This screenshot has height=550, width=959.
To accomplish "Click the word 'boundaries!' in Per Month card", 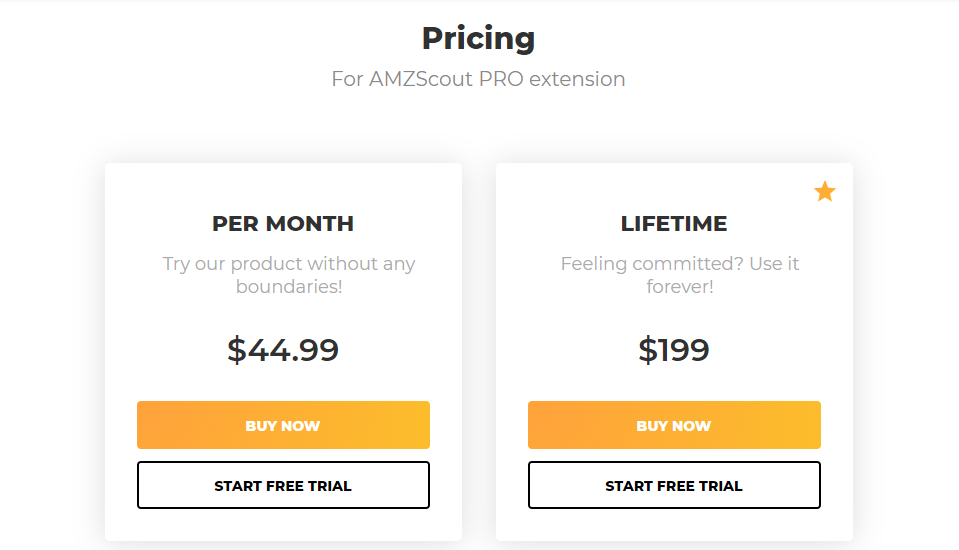I will 289,286.
